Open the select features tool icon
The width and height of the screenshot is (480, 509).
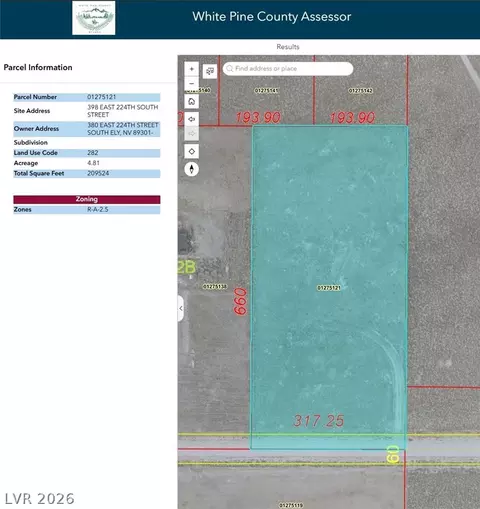[210, 71]
